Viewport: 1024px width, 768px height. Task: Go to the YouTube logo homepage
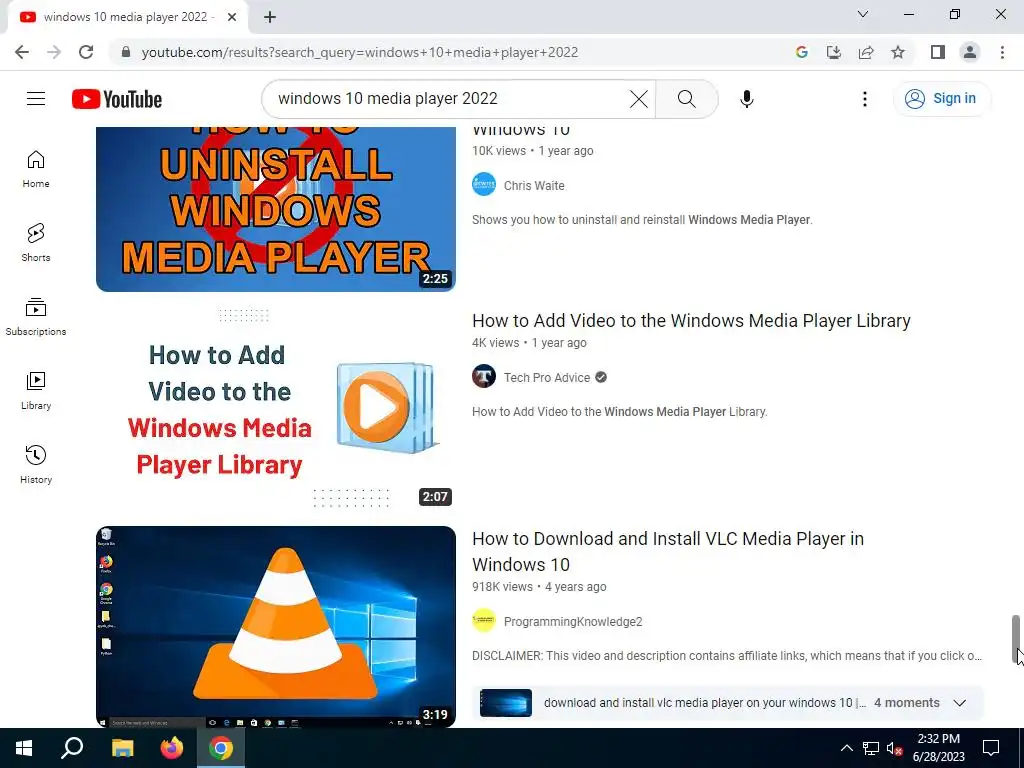[x=117, y=99]
